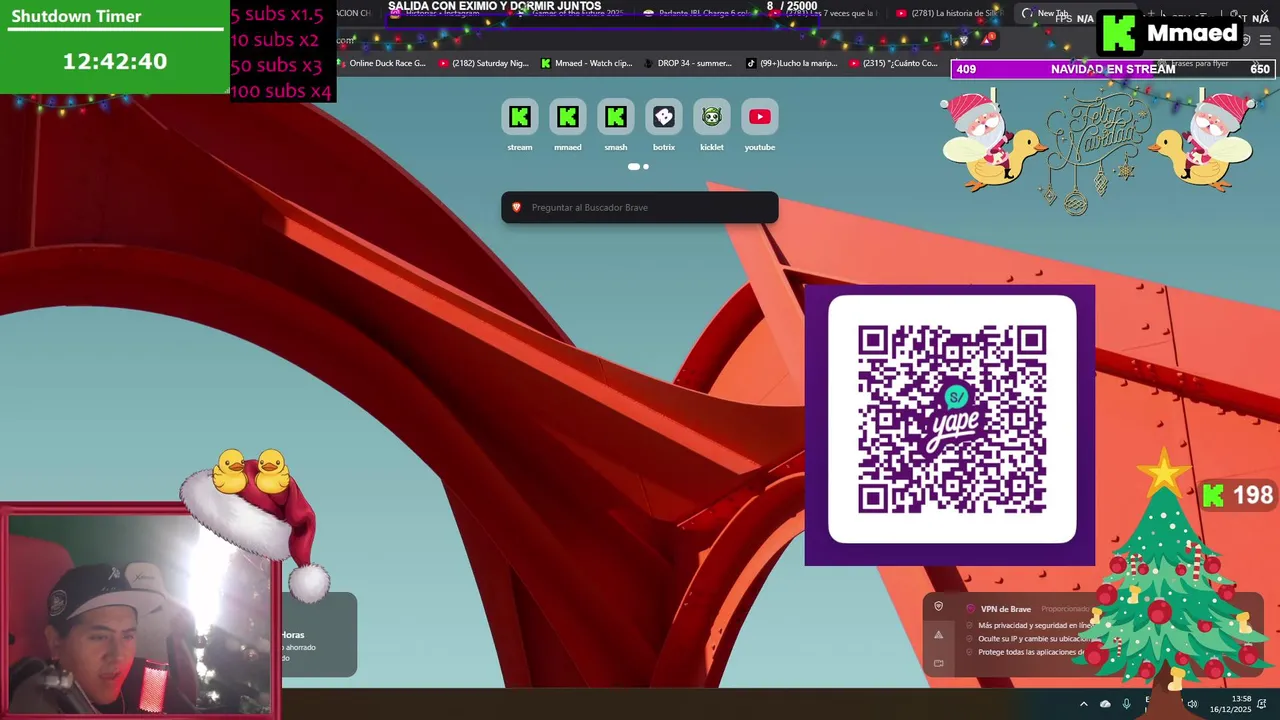This screenshot has width=1280, height=720.
Task: Click the Horas stats card
Action: tap(318, 635)
